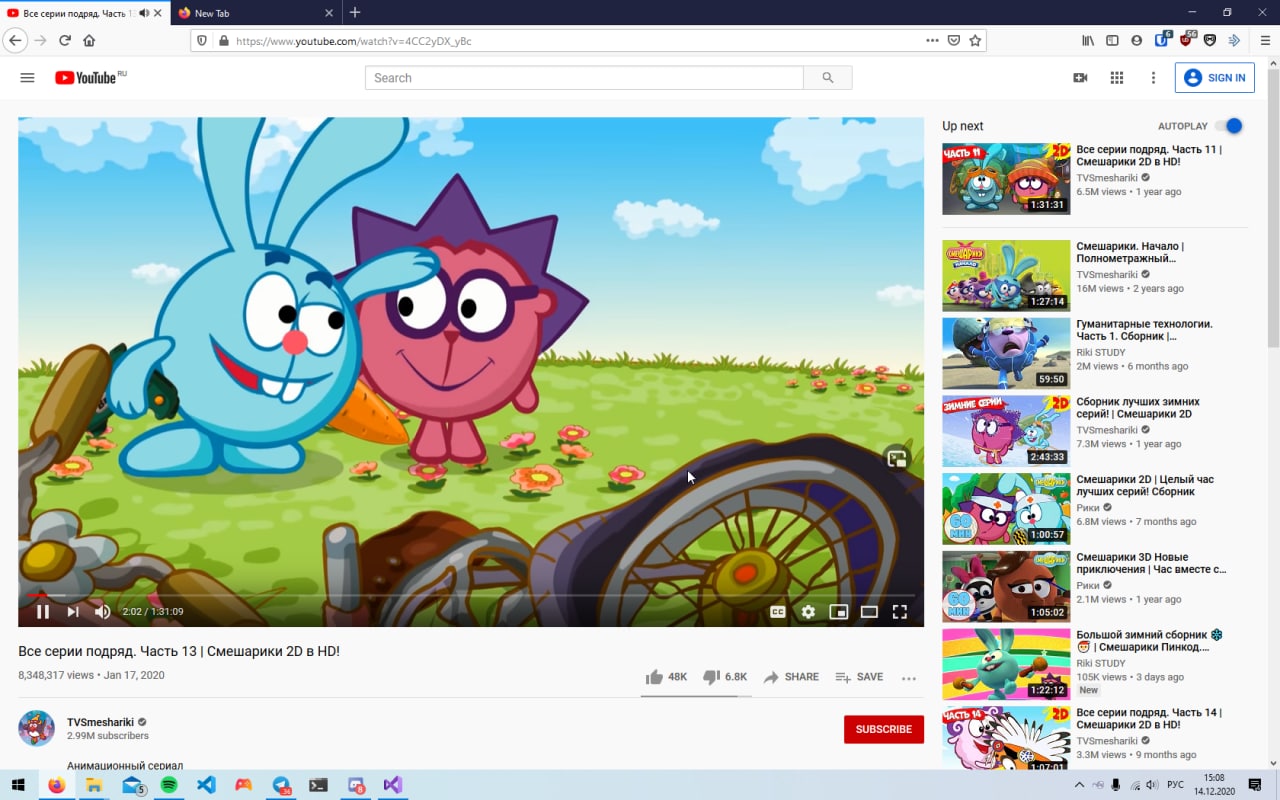Open a new browser tab with plus
This screenshot has width=1280, height=800.
(x=354, y=13)
